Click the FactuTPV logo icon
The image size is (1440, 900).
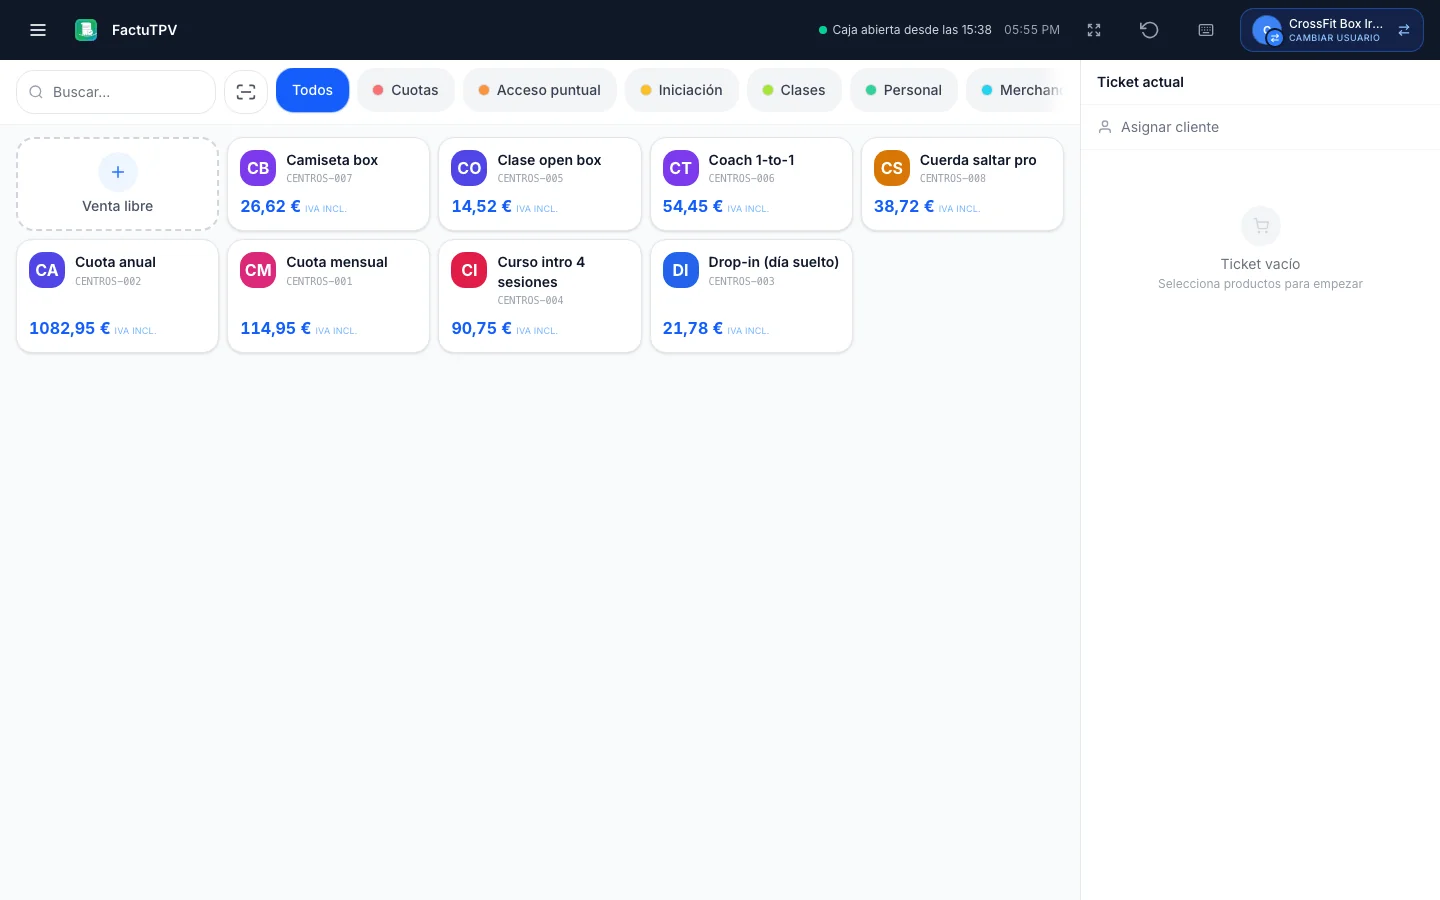pyautogui.click(x=86, y=30)
